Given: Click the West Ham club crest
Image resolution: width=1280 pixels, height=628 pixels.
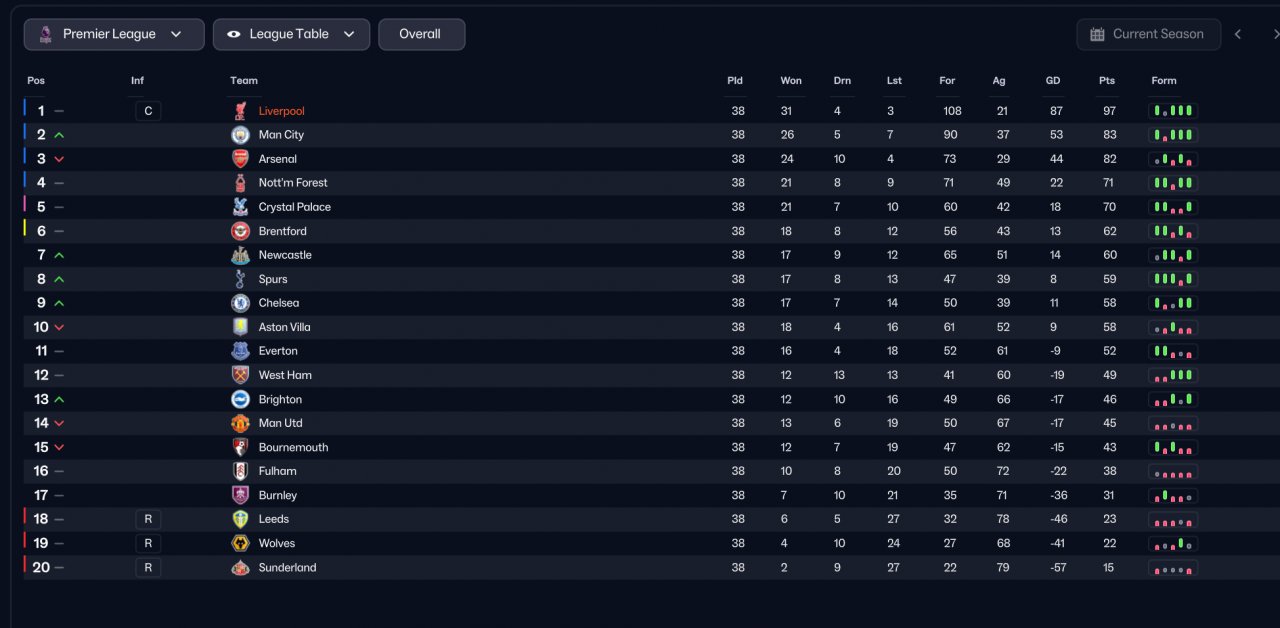Looking at the screenshot, I should click(x=240, y=375).
